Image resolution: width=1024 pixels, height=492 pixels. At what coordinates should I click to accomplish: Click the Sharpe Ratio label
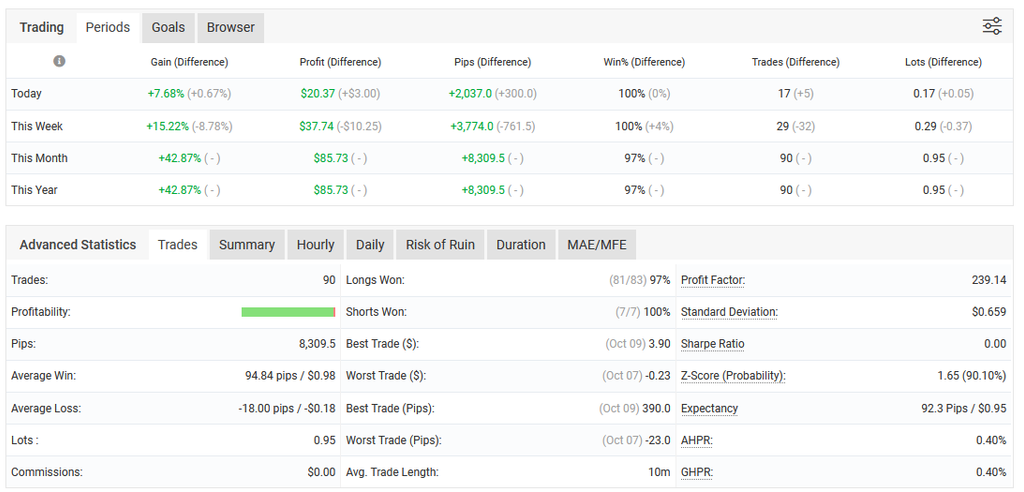[712, 345]
